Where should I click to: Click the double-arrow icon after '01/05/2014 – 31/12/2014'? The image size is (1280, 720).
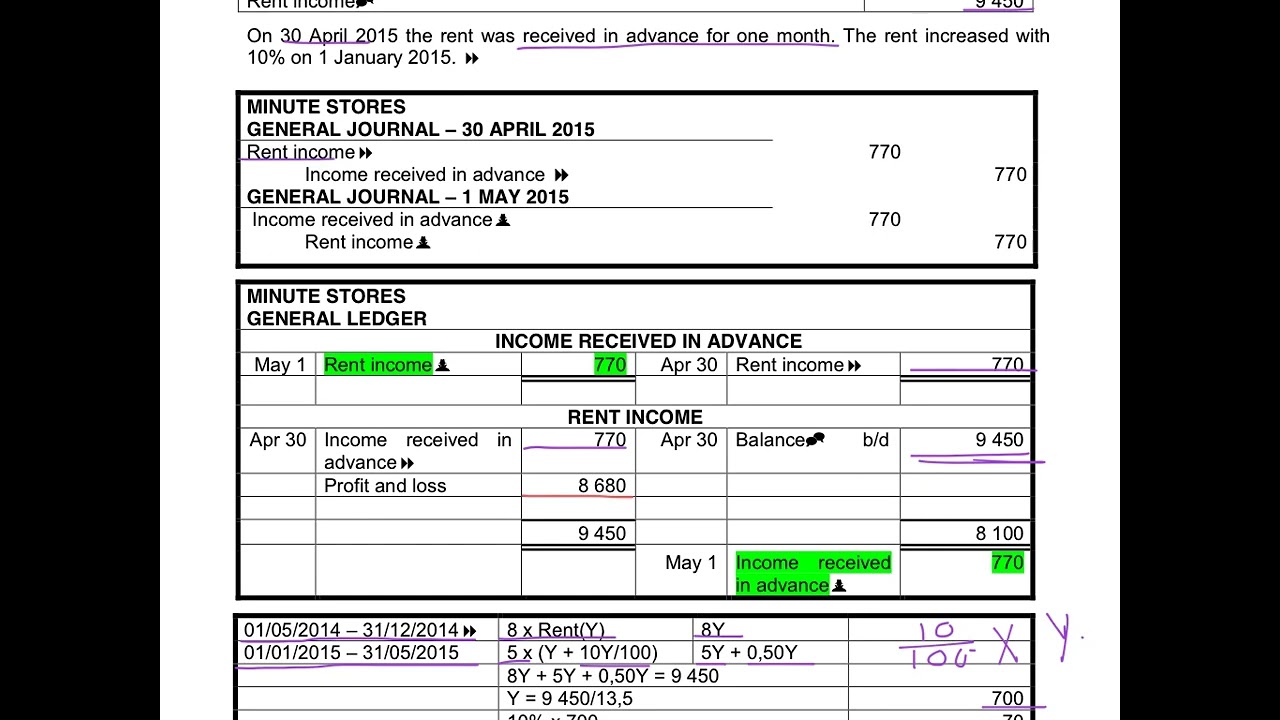[470, 631]
